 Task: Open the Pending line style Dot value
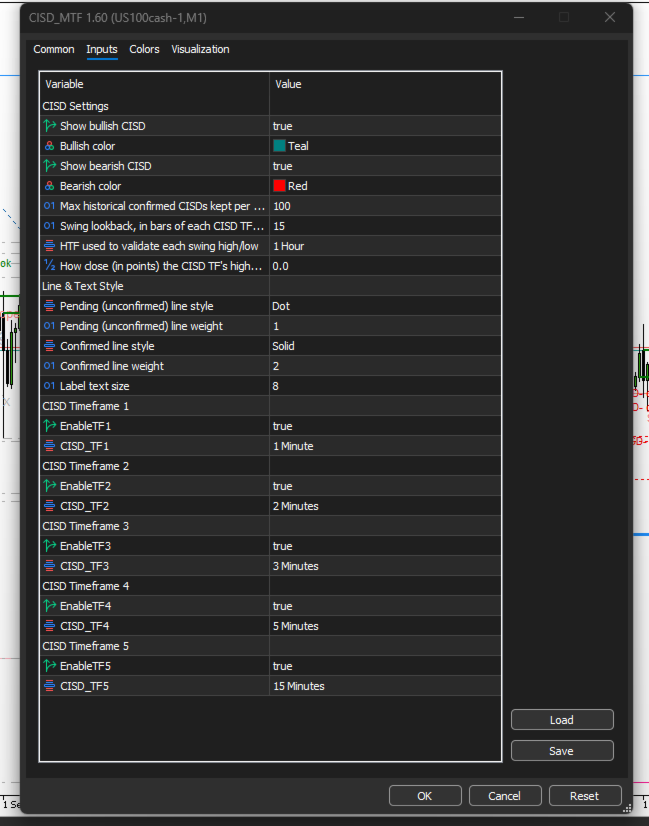pos(385,306)
